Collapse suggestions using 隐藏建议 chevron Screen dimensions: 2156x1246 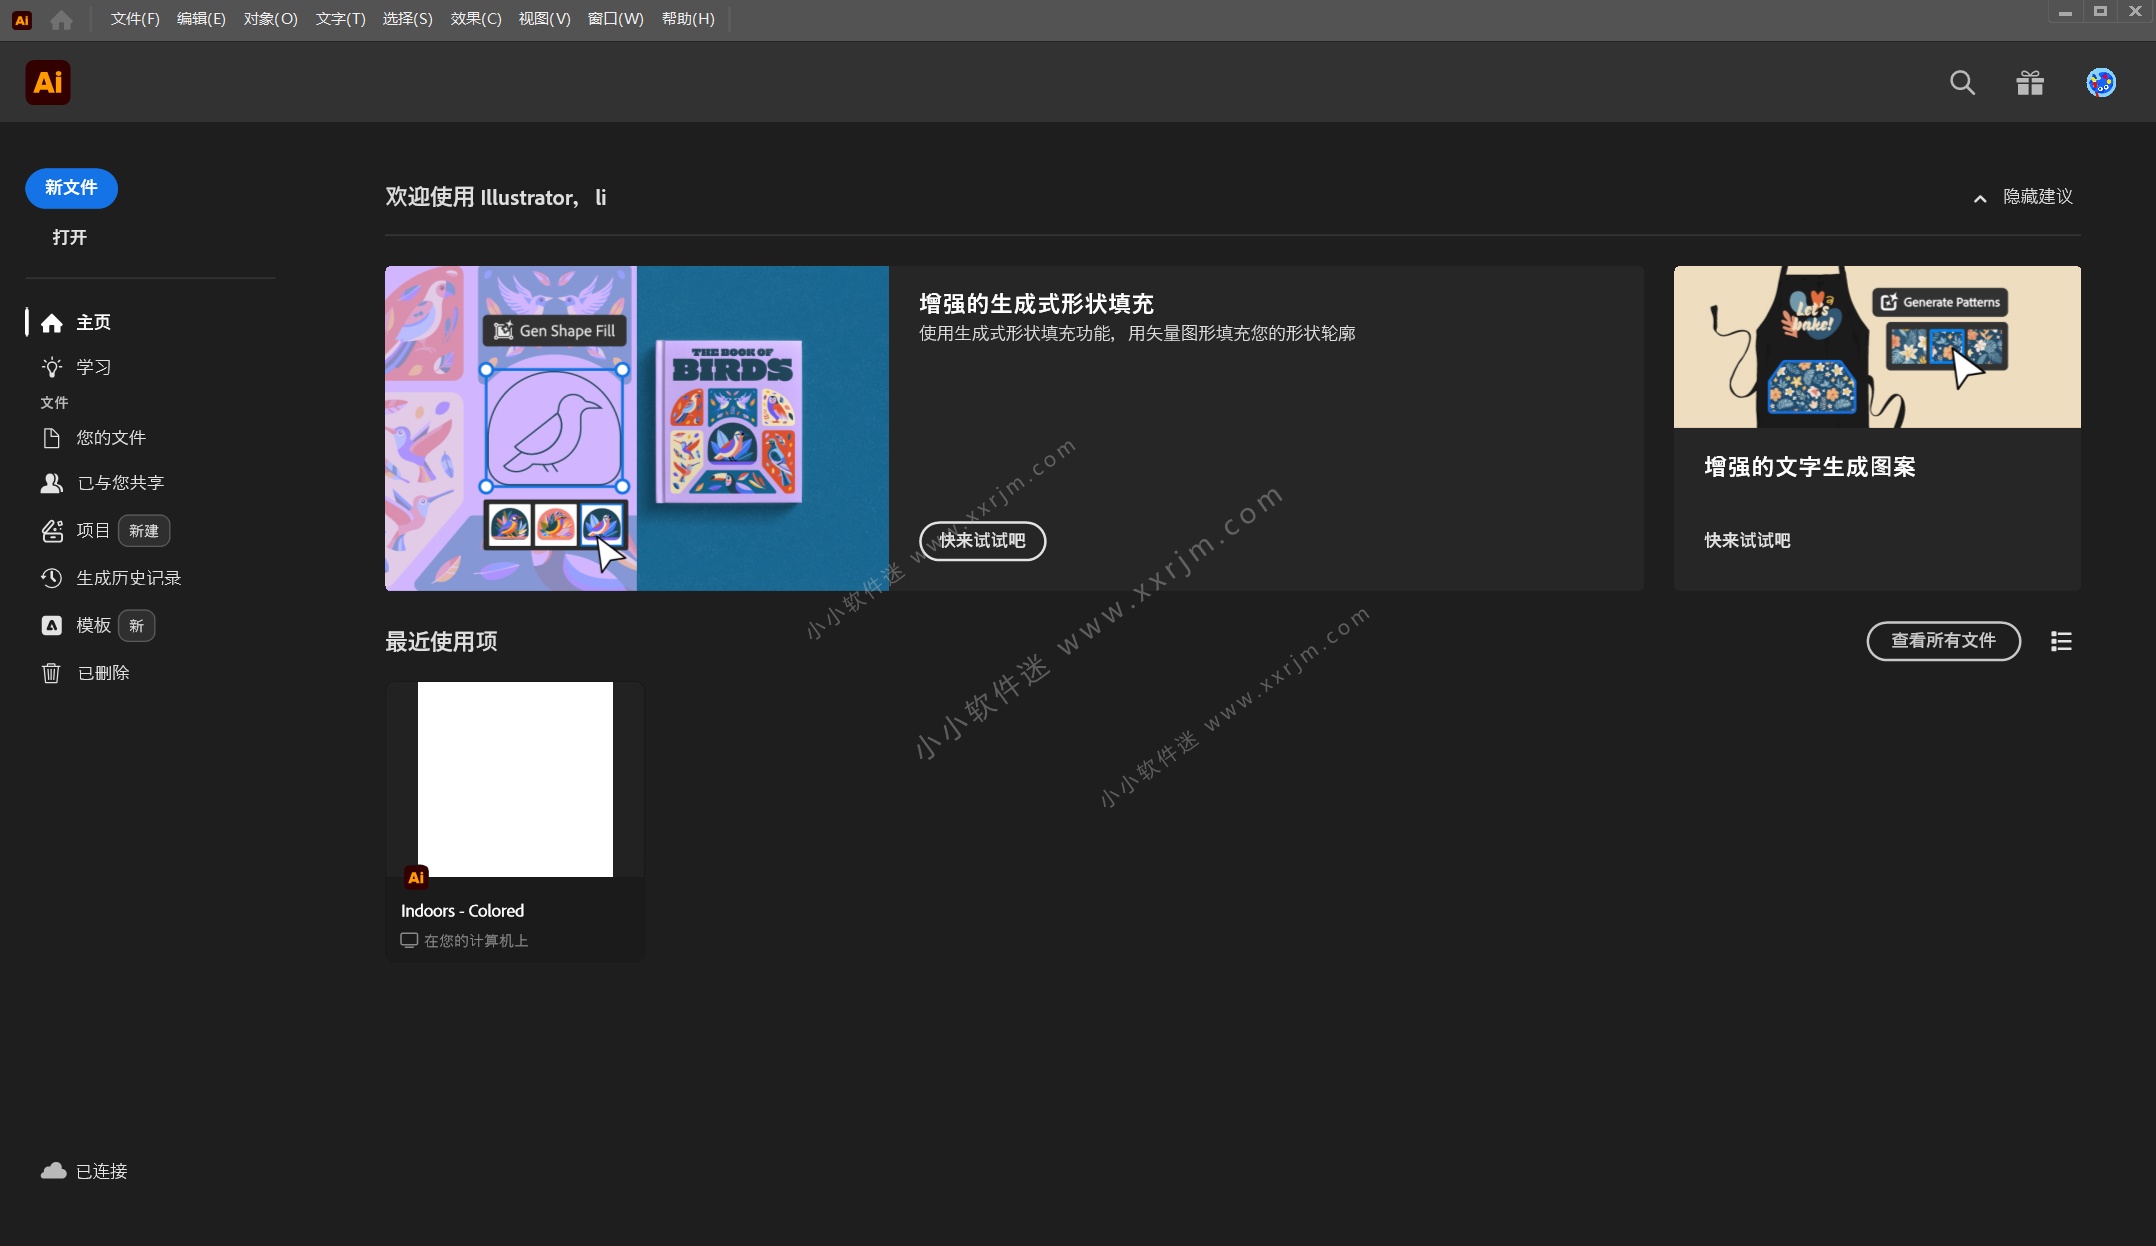(1981, 197)
